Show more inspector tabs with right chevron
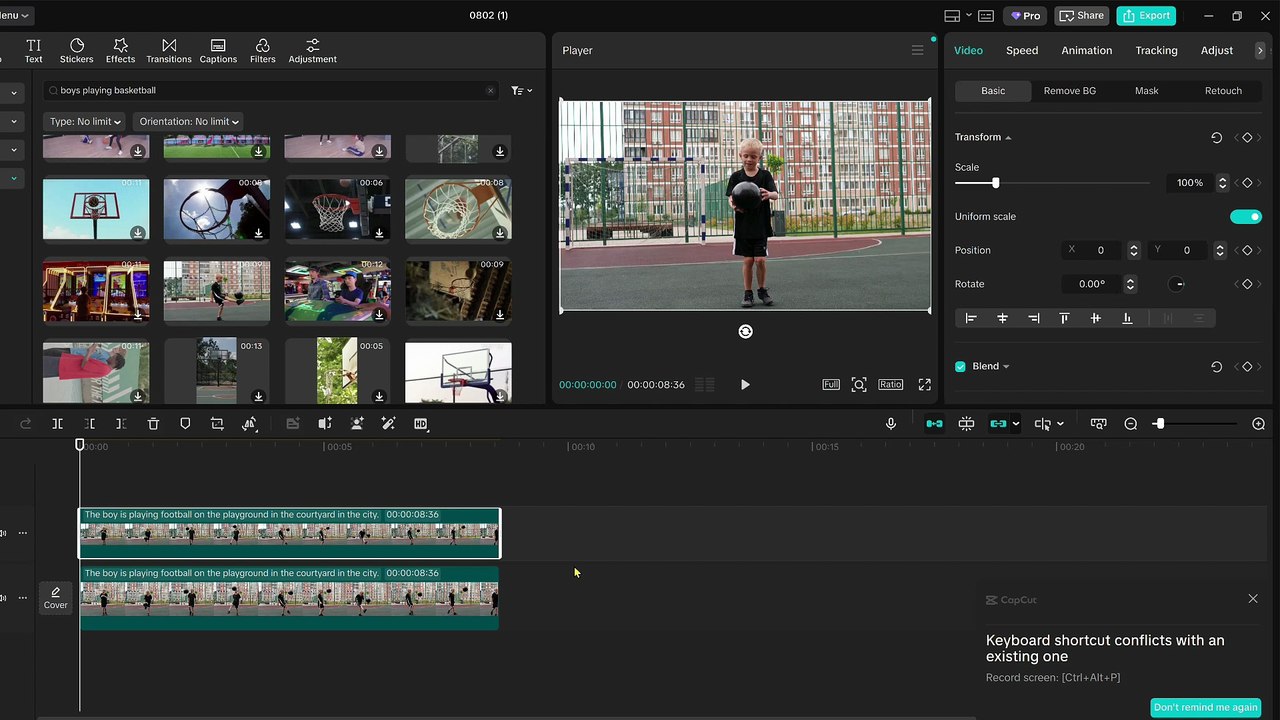Image resolution: width=1280 pixels, height=720 pixels. [x=1259, y=50]
